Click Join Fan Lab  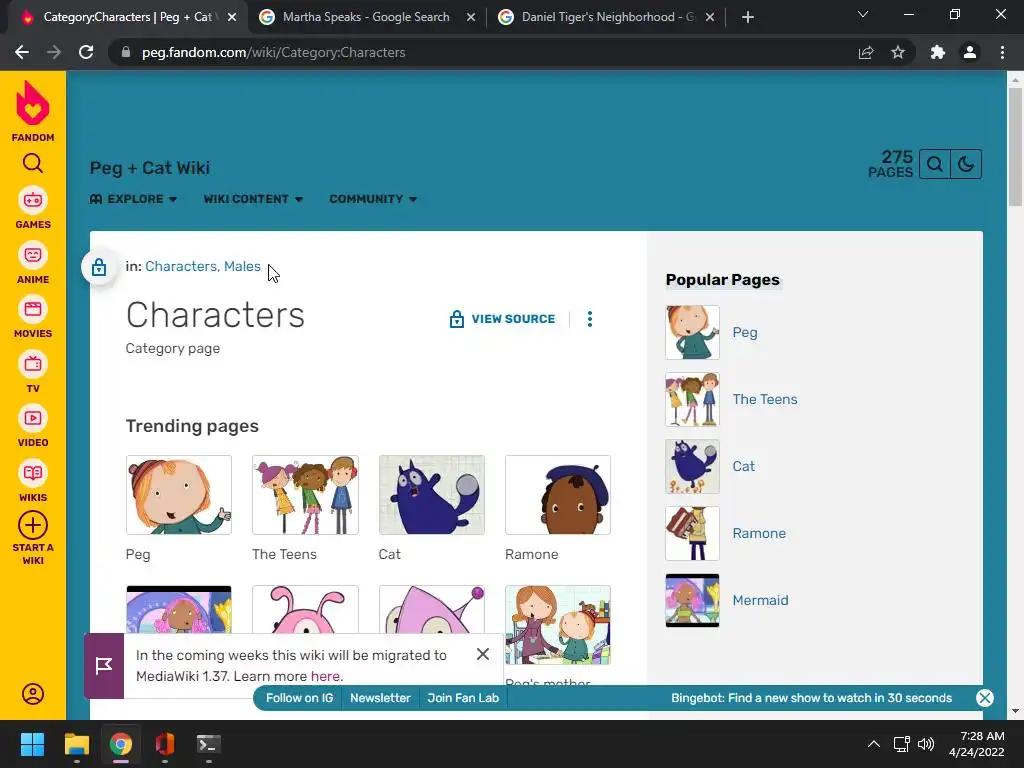(x=463, y=697)
